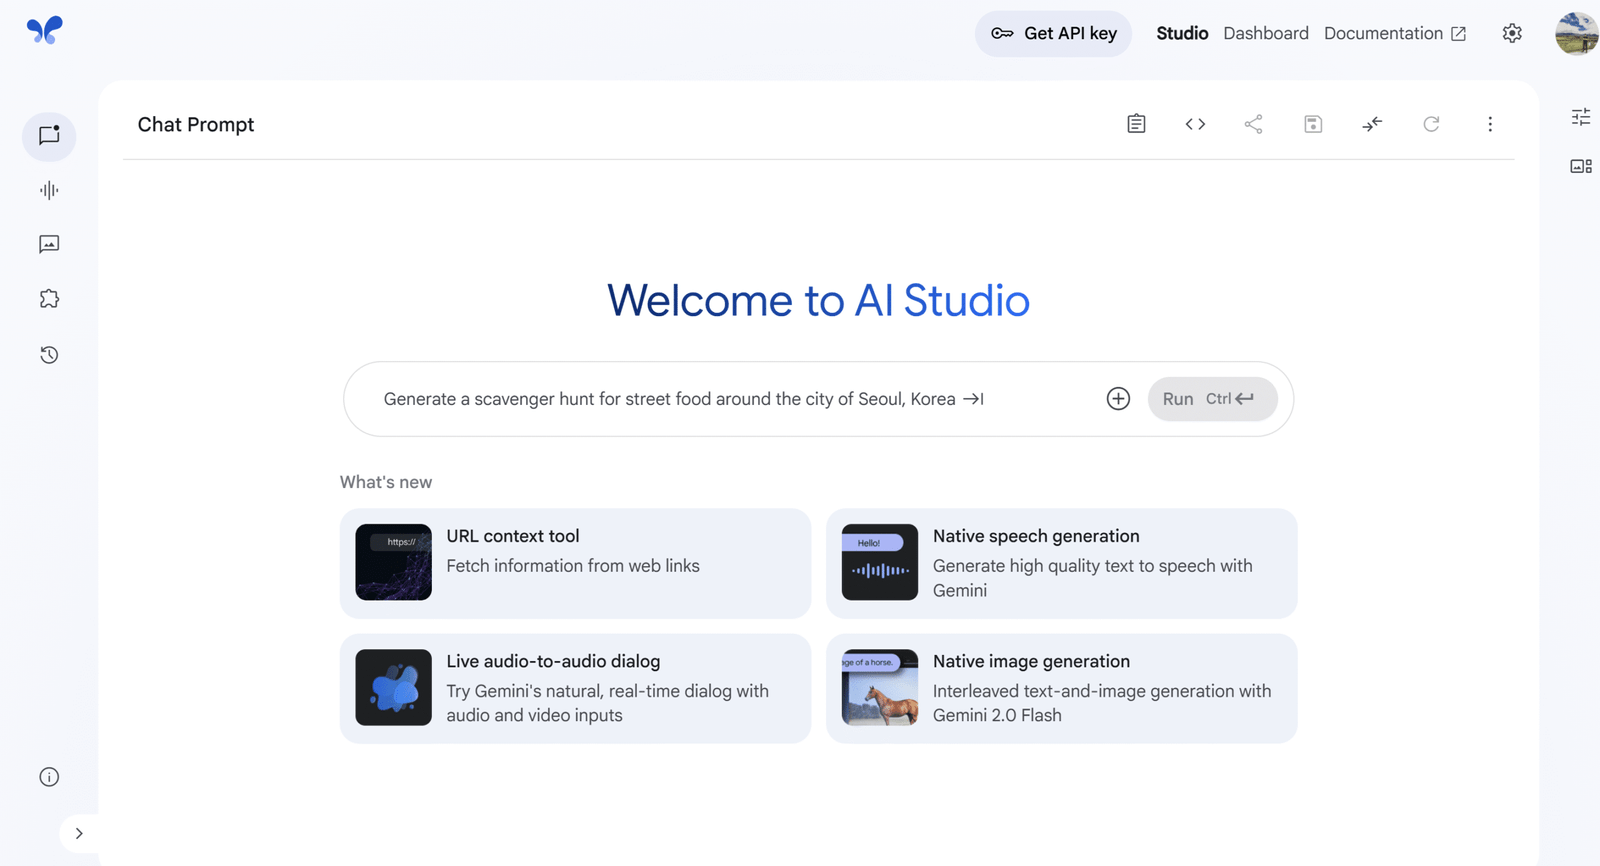Click the Save prompt icon

1313,124
